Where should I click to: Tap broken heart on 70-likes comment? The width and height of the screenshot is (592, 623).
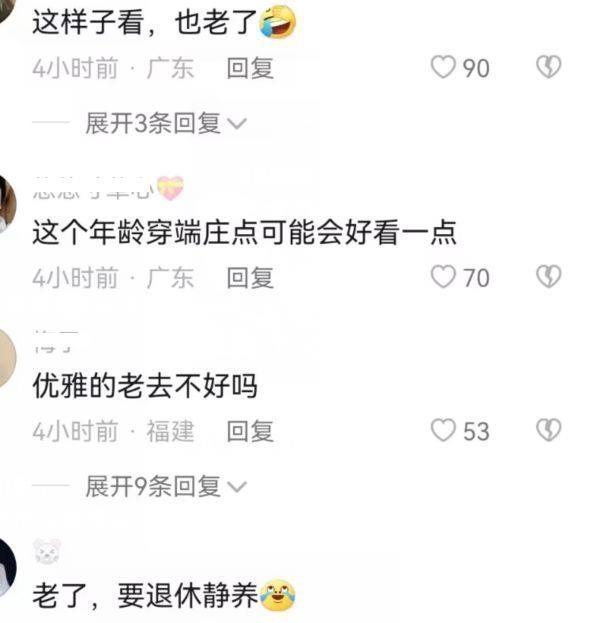coord(549,276)
